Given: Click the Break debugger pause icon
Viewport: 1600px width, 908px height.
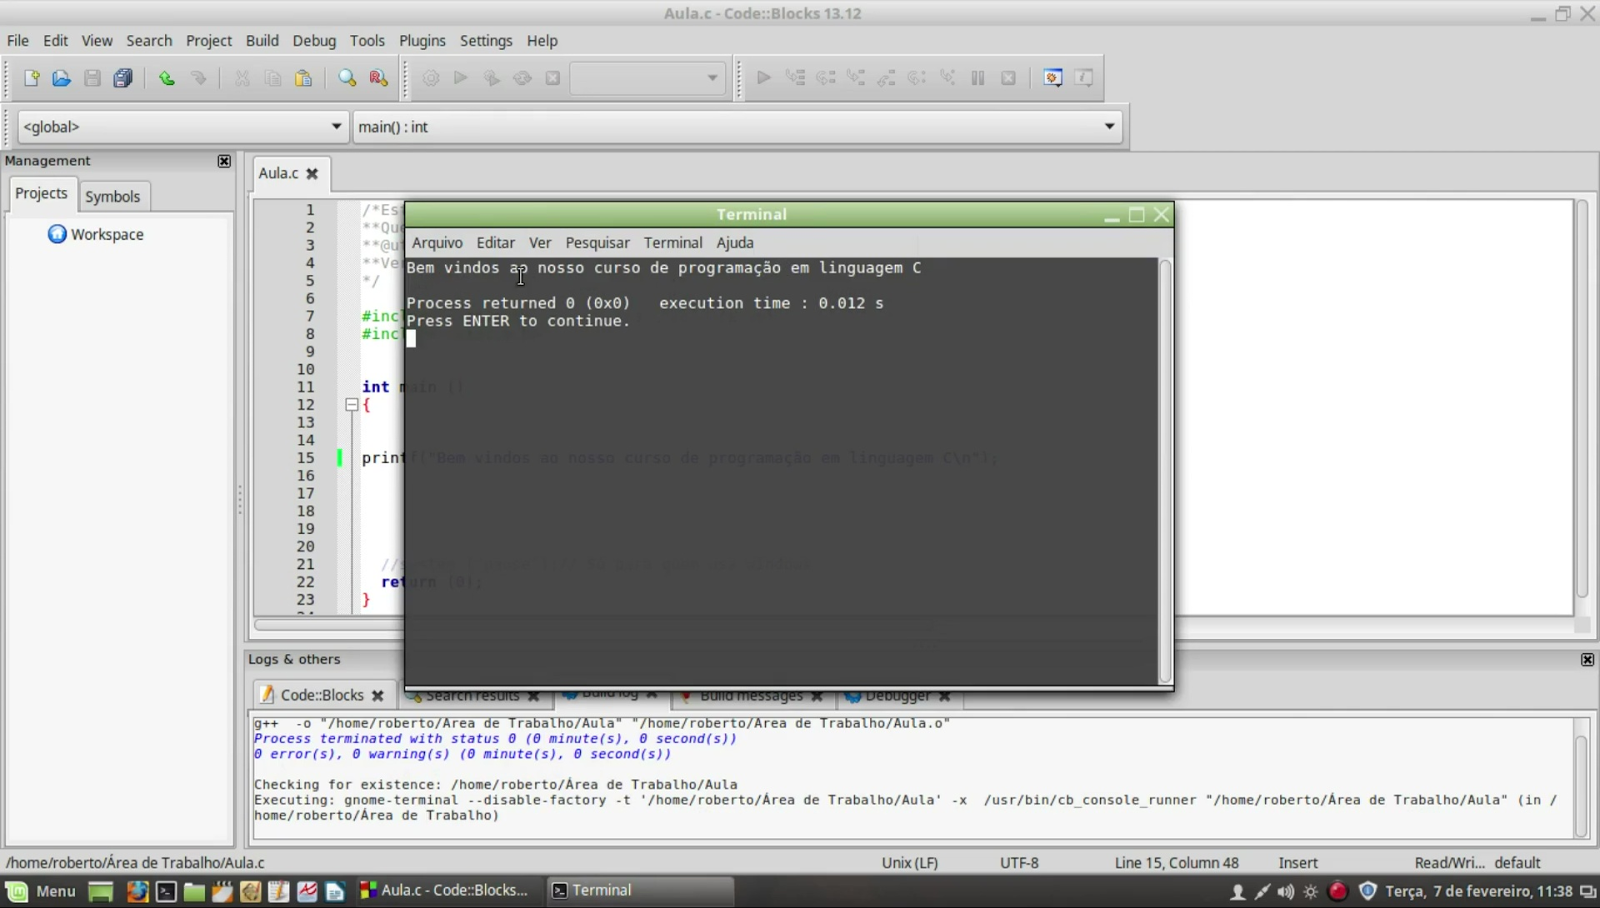Looking at the screenshot, I should point(978,78).
